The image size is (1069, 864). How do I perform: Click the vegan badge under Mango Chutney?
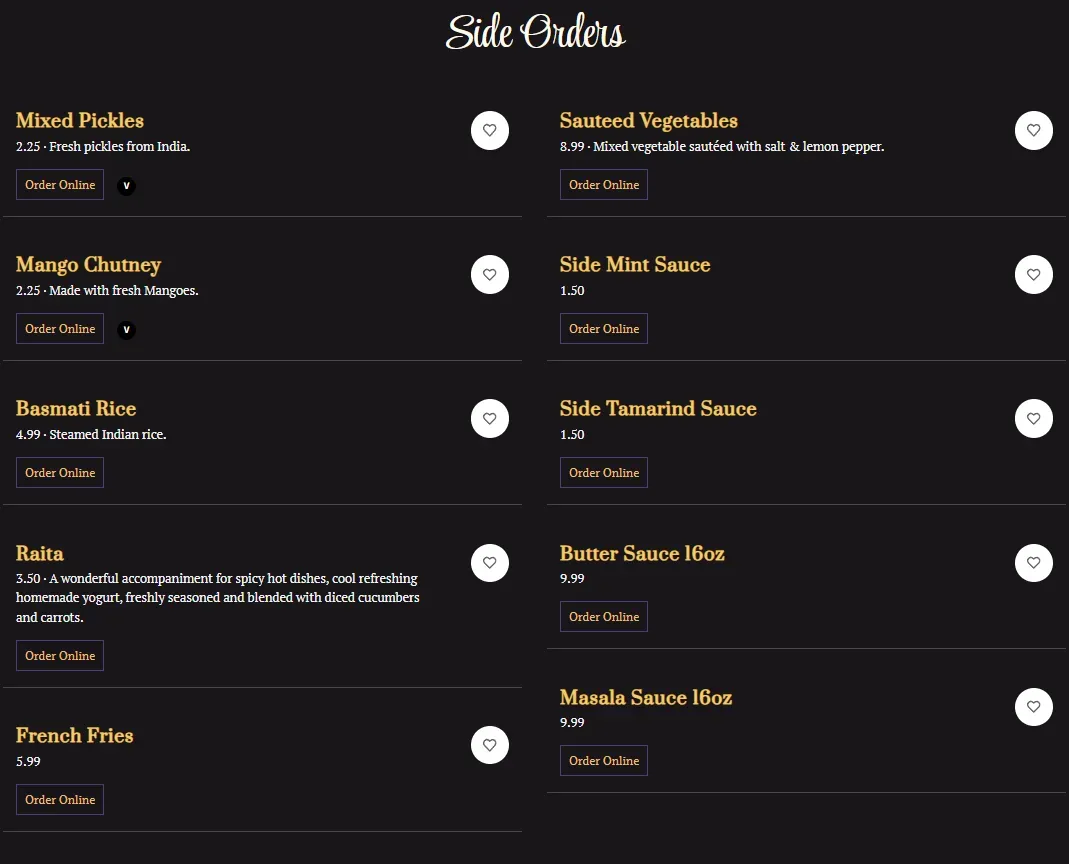point(126,329)
